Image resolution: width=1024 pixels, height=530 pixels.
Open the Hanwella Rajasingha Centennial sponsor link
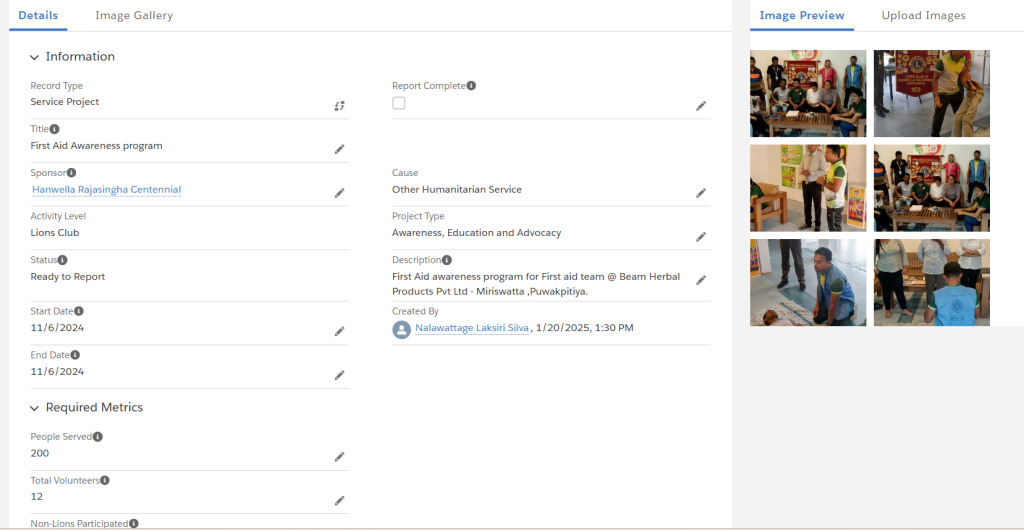[x=106, y=190]
